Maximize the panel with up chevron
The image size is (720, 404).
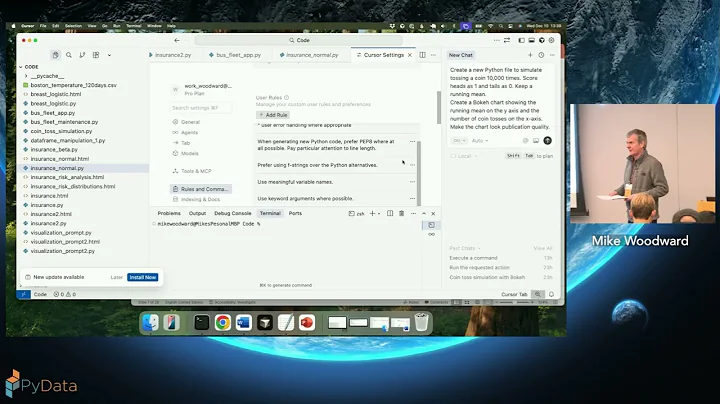coord(424,213)
